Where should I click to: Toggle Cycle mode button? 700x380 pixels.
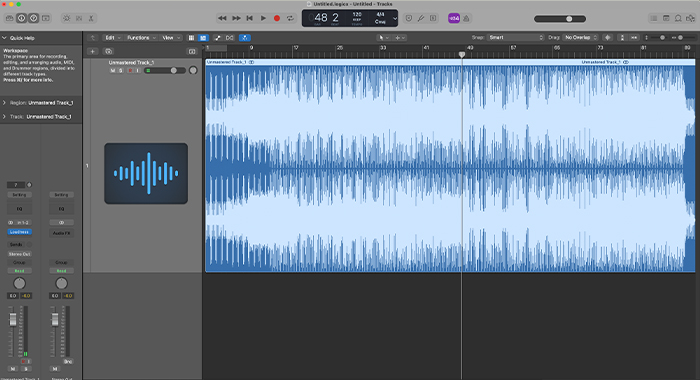(290, 18)
